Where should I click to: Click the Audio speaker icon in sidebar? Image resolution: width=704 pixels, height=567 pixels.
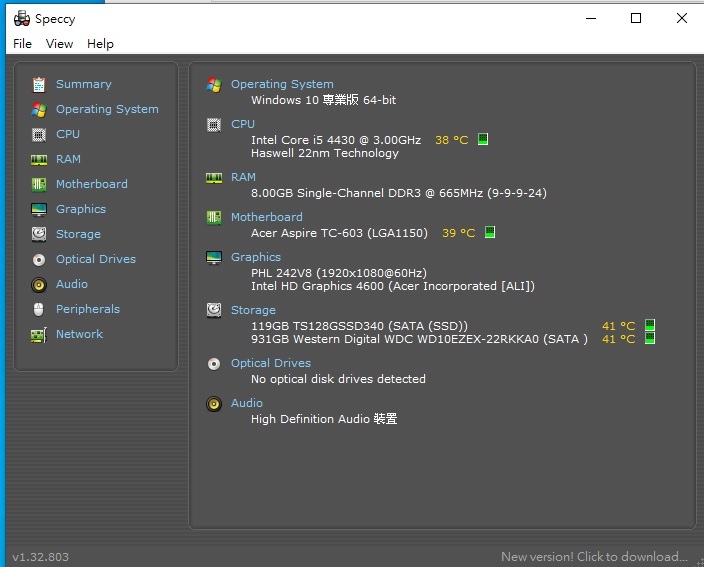pos(39,285)
